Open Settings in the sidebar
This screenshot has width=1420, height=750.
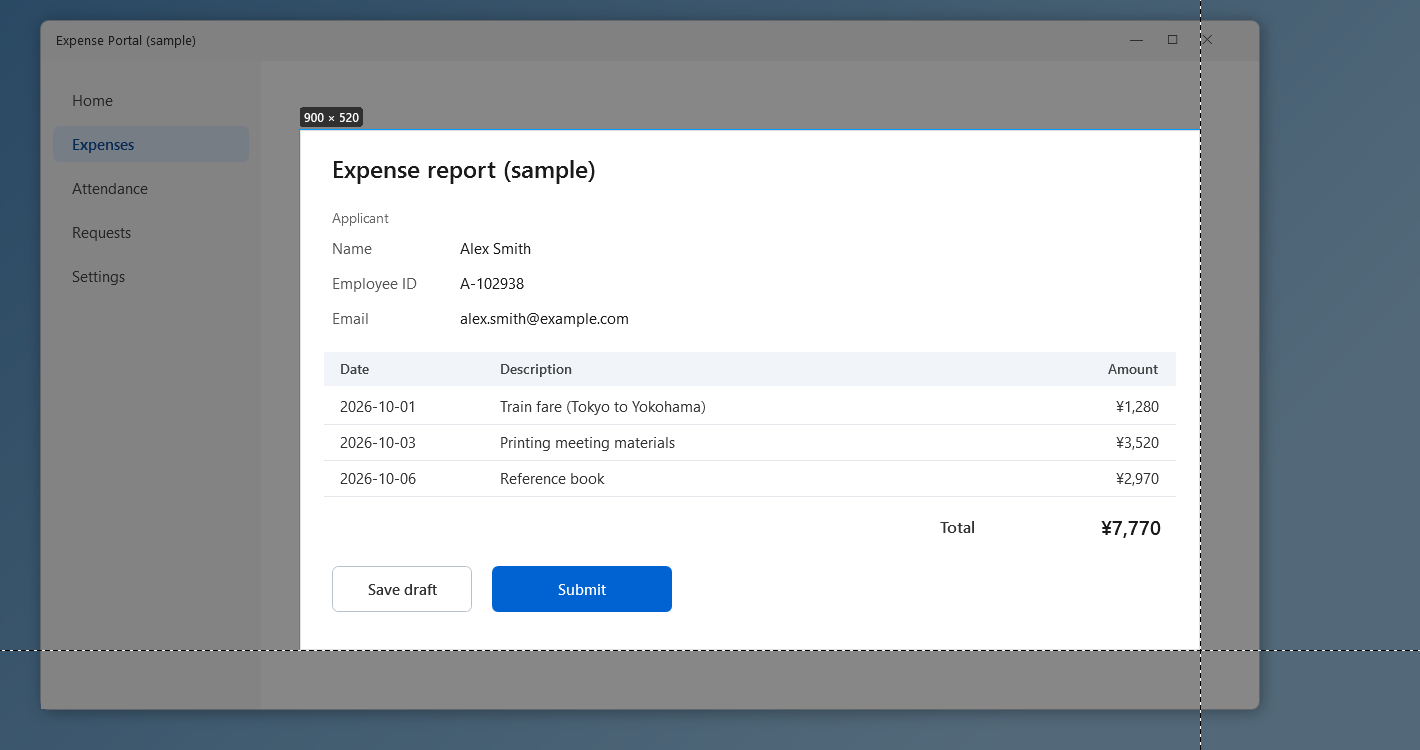click(x=151, y=277)
